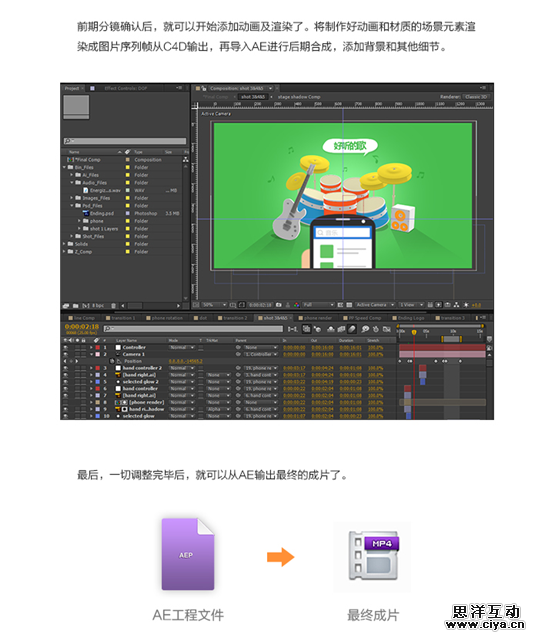The width and height of the screenshot is (554, 640).
Task: Click the flowchart icon beside Final Comp row
Action: (x=186, y=159)
